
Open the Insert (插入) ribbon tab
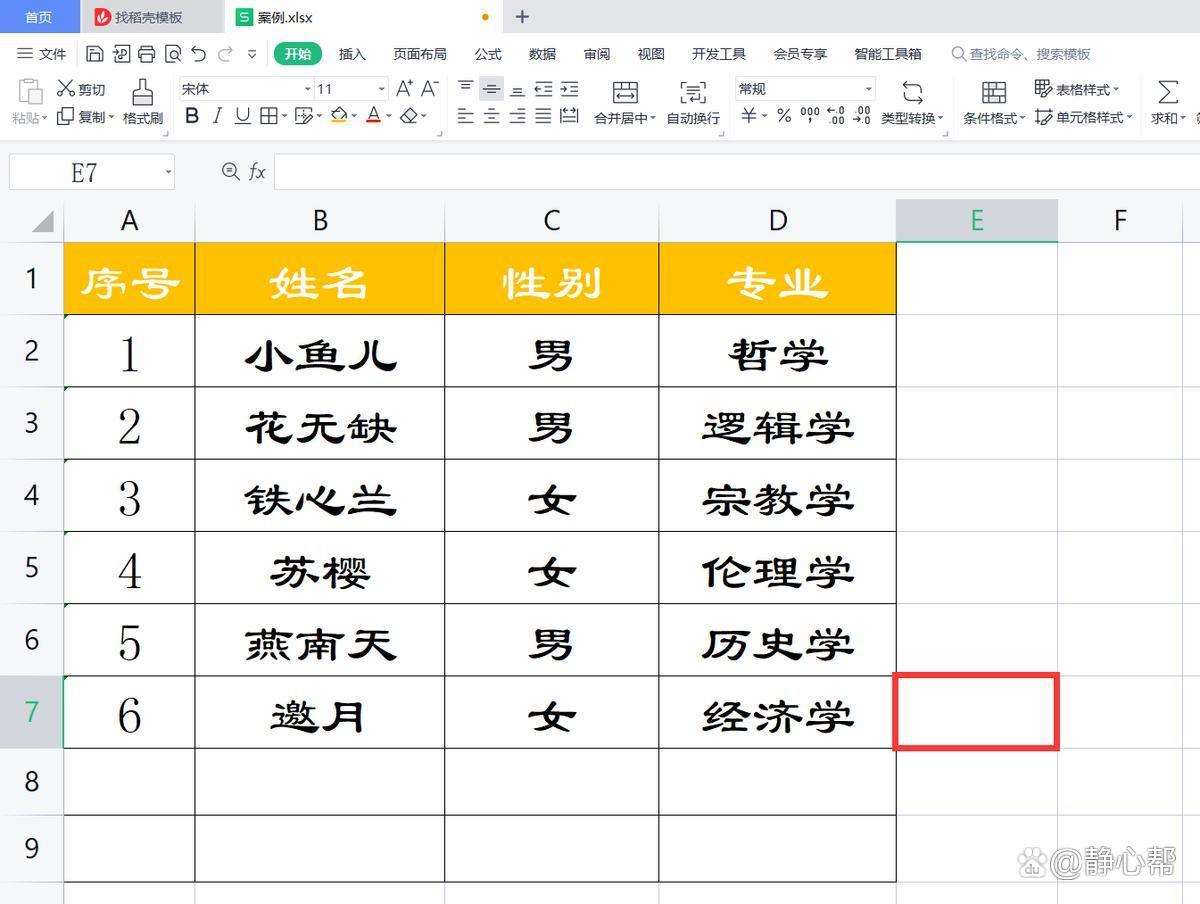click(352, 54)
